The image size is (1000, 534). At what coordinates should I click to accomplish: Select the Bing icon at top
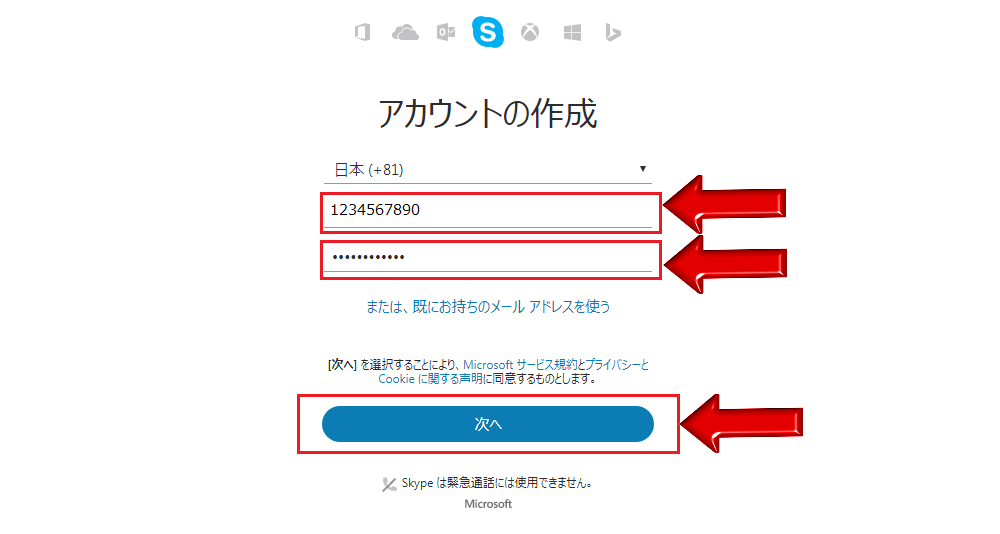pos(613,32)
